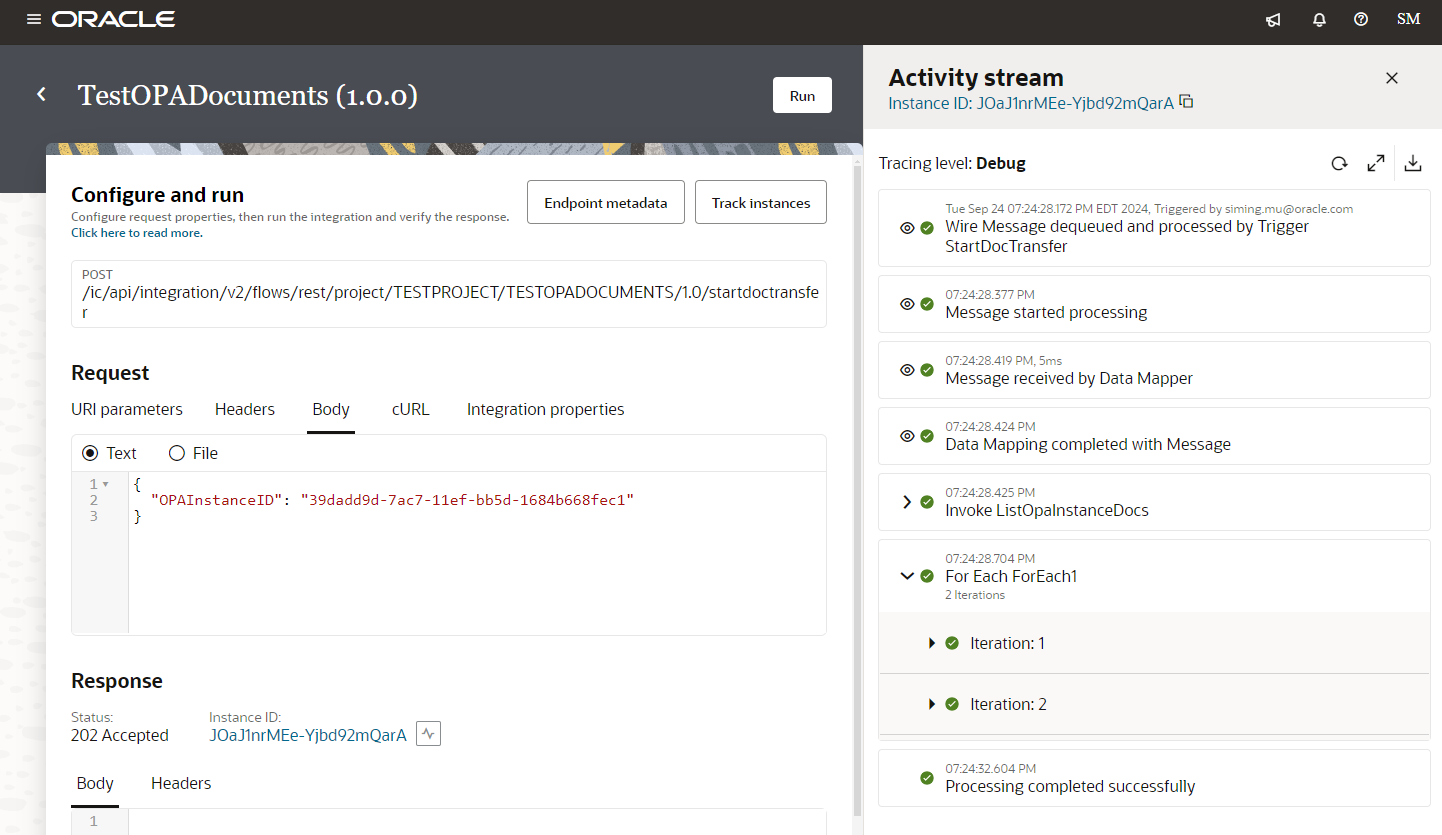
Task: Expand the Invoke ListOpaInstanceDocs entry
Action: coord(907,502)
